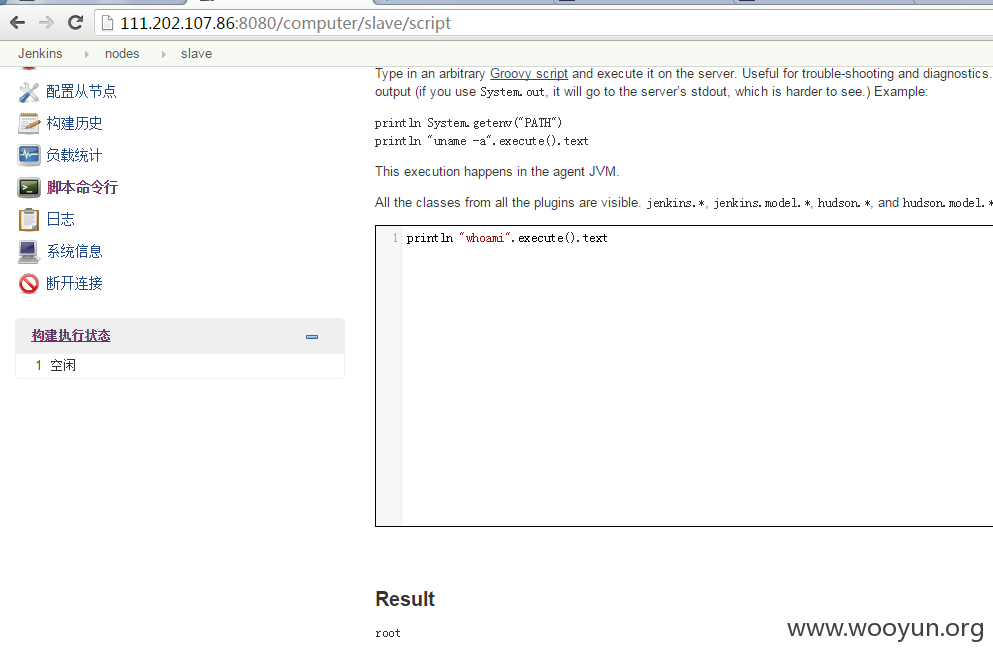Click the 负载统计 monitor icon
Image resolution: width=993 pixels, height=657 pixels.
(28, 155)
